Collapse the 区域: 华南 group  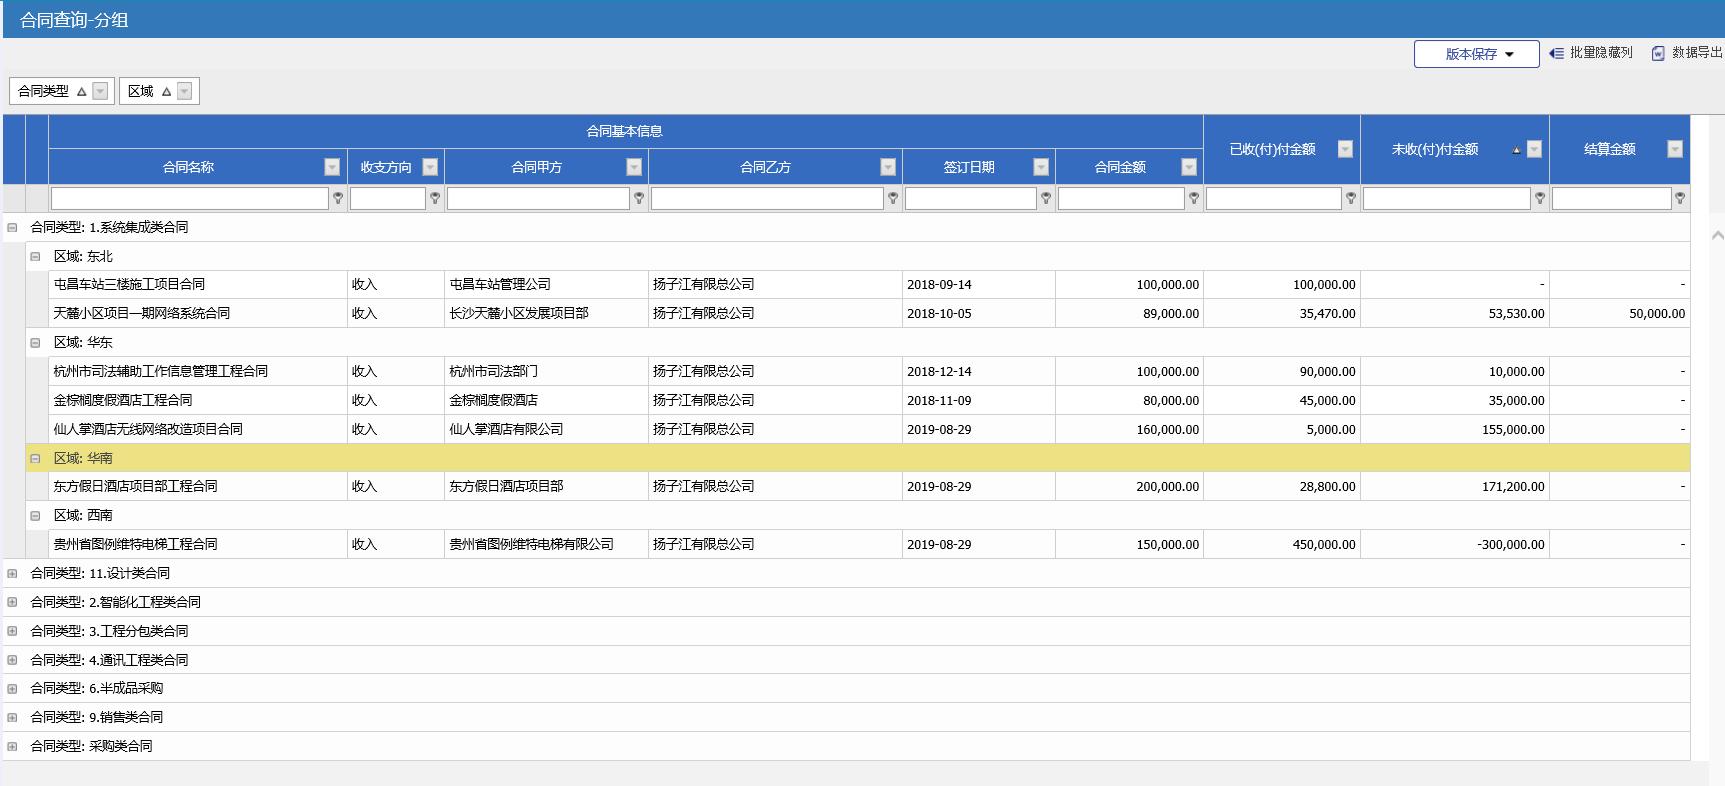tap(35, 458)
